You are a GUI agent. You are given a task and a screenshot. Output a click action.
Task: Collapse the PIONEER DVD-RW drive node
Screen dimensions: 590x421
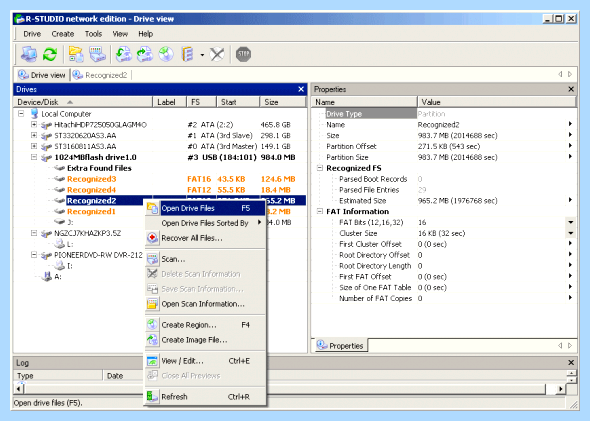(x=34, y=255)
